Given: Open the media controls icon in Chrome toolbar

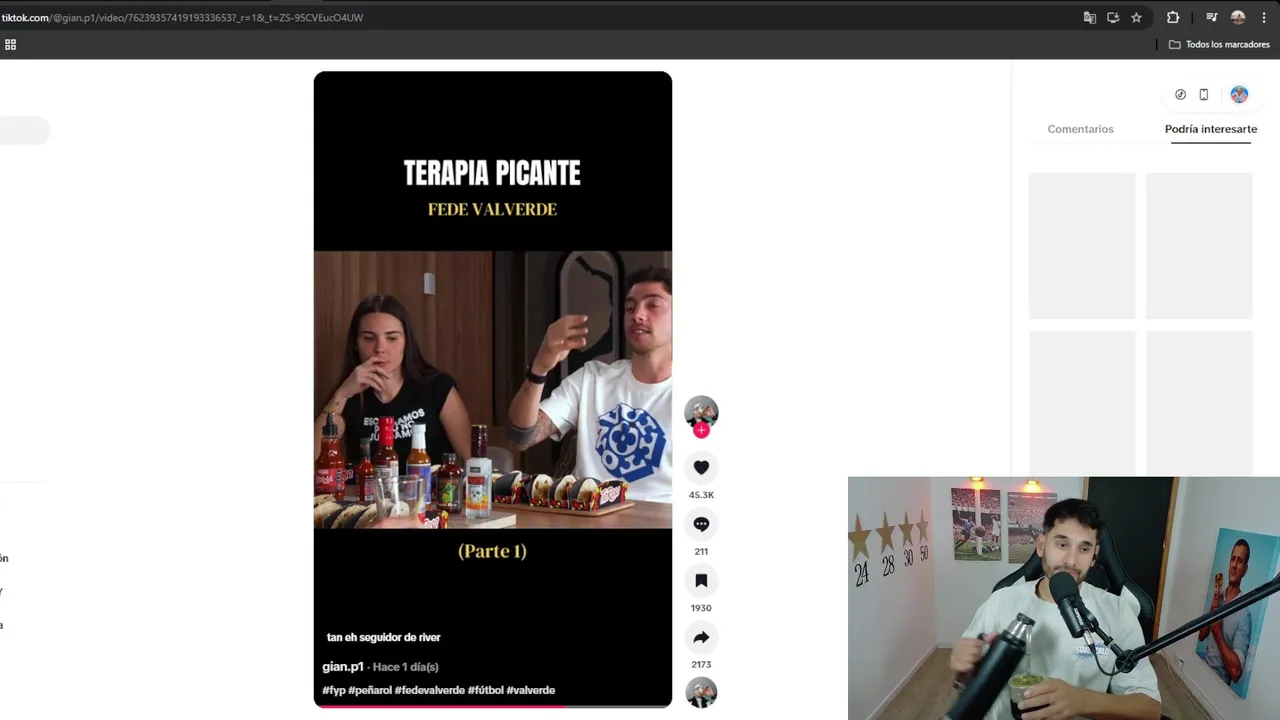Looking at the screenshot, I should coord(1211,17).
